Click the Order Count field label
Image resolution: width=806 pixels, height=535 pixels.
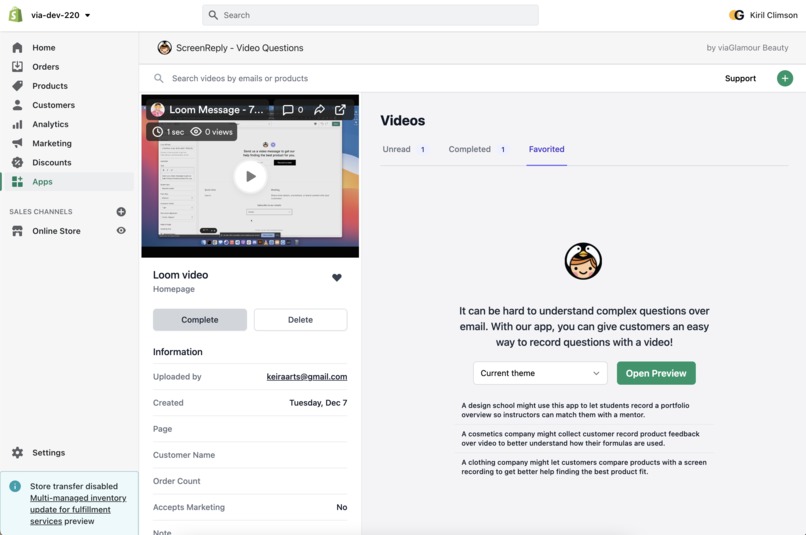coord(176,481)
